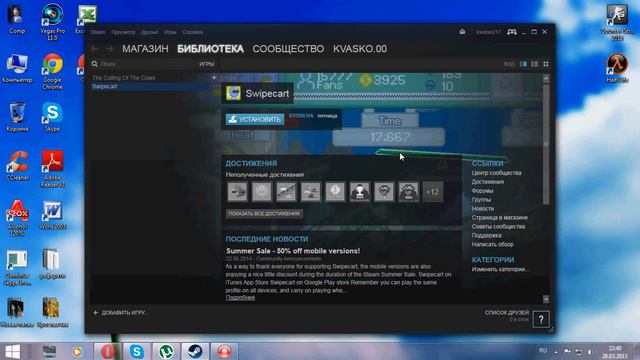Click the RU language indicator in the tray
The width and height of the screenshot is (640, 360).
pos(543,351)
